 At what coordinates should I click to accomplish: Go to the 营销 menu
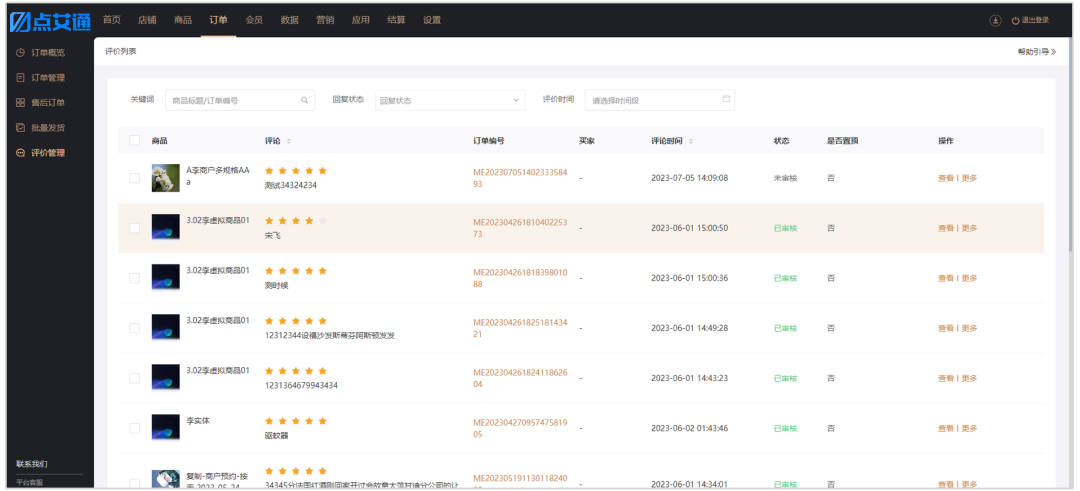325,20
